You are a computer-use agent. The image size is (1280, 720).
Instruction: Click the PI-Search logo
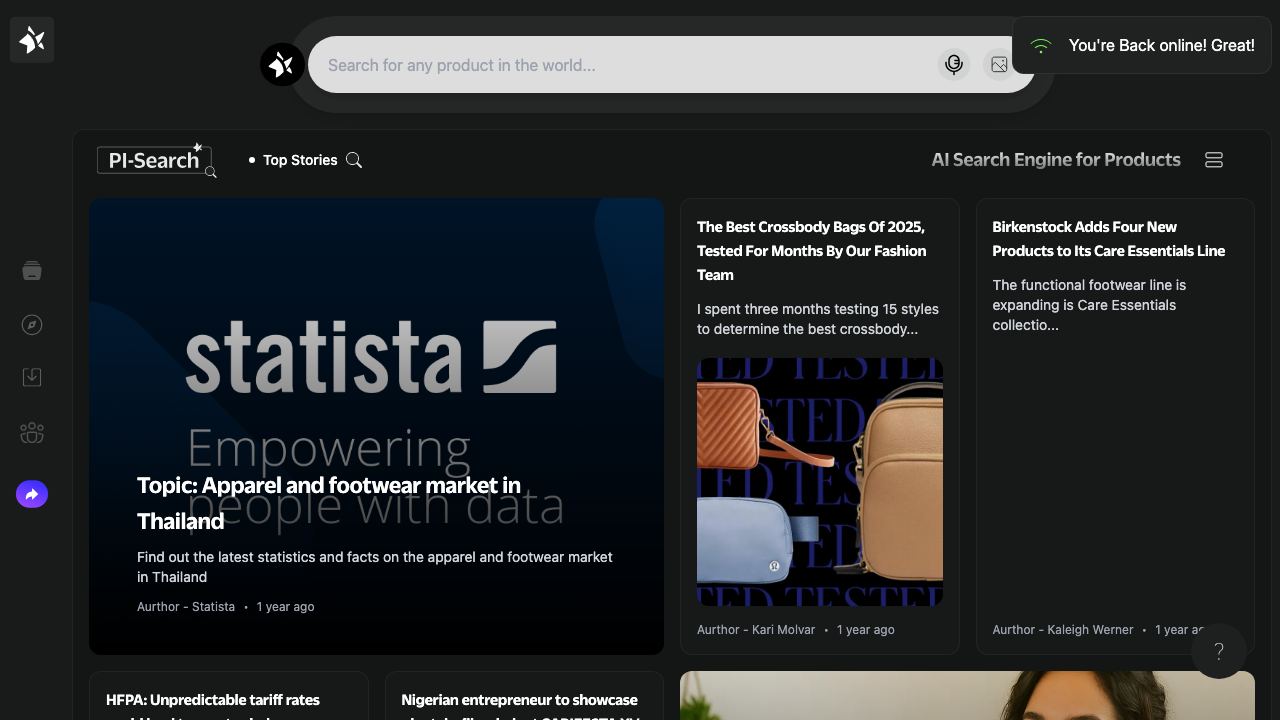pyautogui.click(x=157, y=160)
